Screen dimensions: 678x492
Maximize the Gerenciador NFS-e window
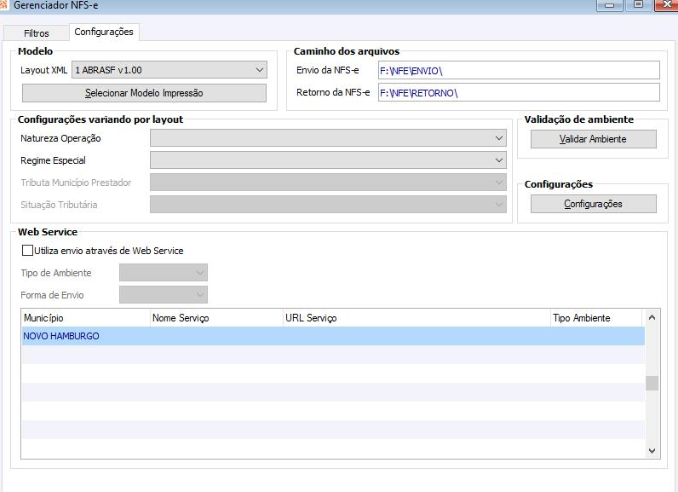coord(638,5)
